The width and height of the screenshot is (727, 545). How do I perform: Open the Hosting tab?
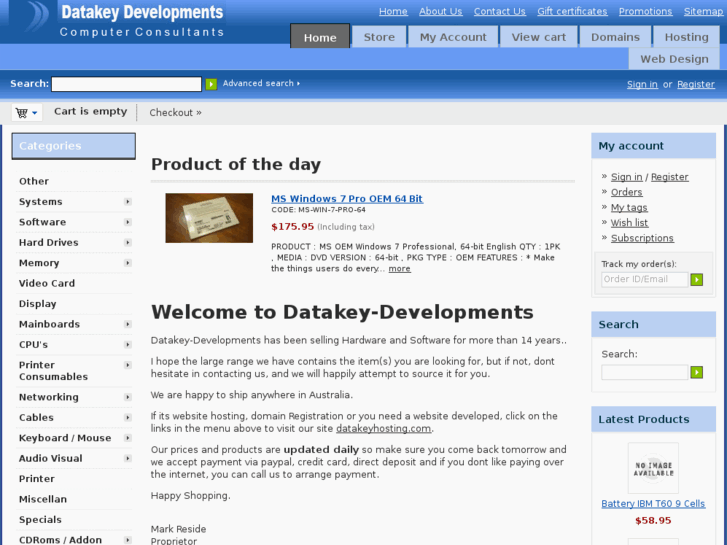tap(687, 37)
